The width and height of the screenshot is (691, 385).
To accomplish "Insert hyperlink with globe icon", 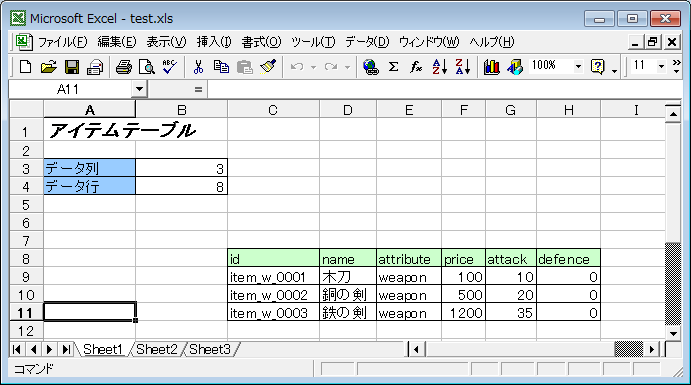I will pyautogui.click(x=371, y=67).
